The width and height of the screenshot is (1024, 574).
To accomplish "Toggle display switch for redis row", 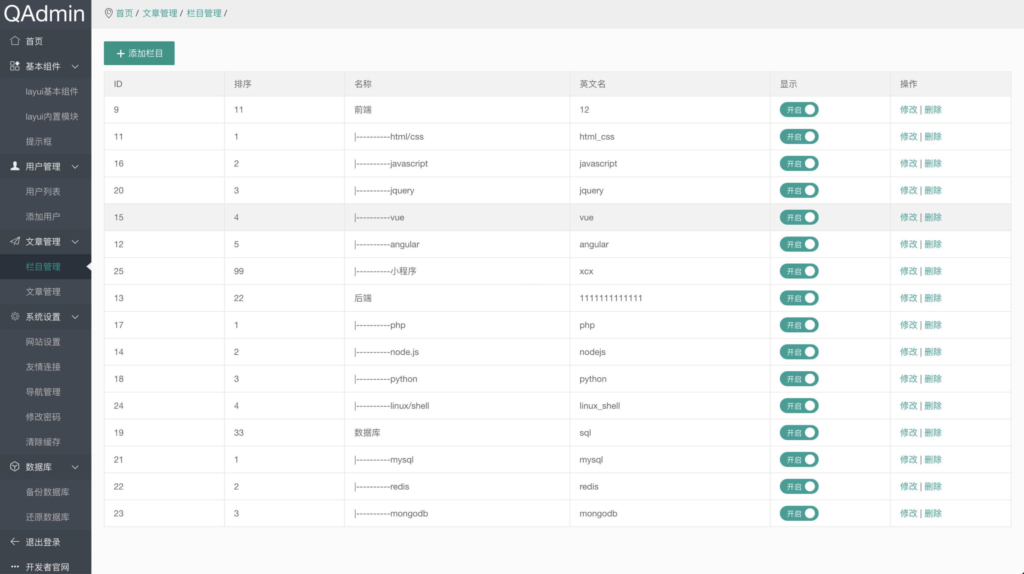I will click(x=799, y=486).
